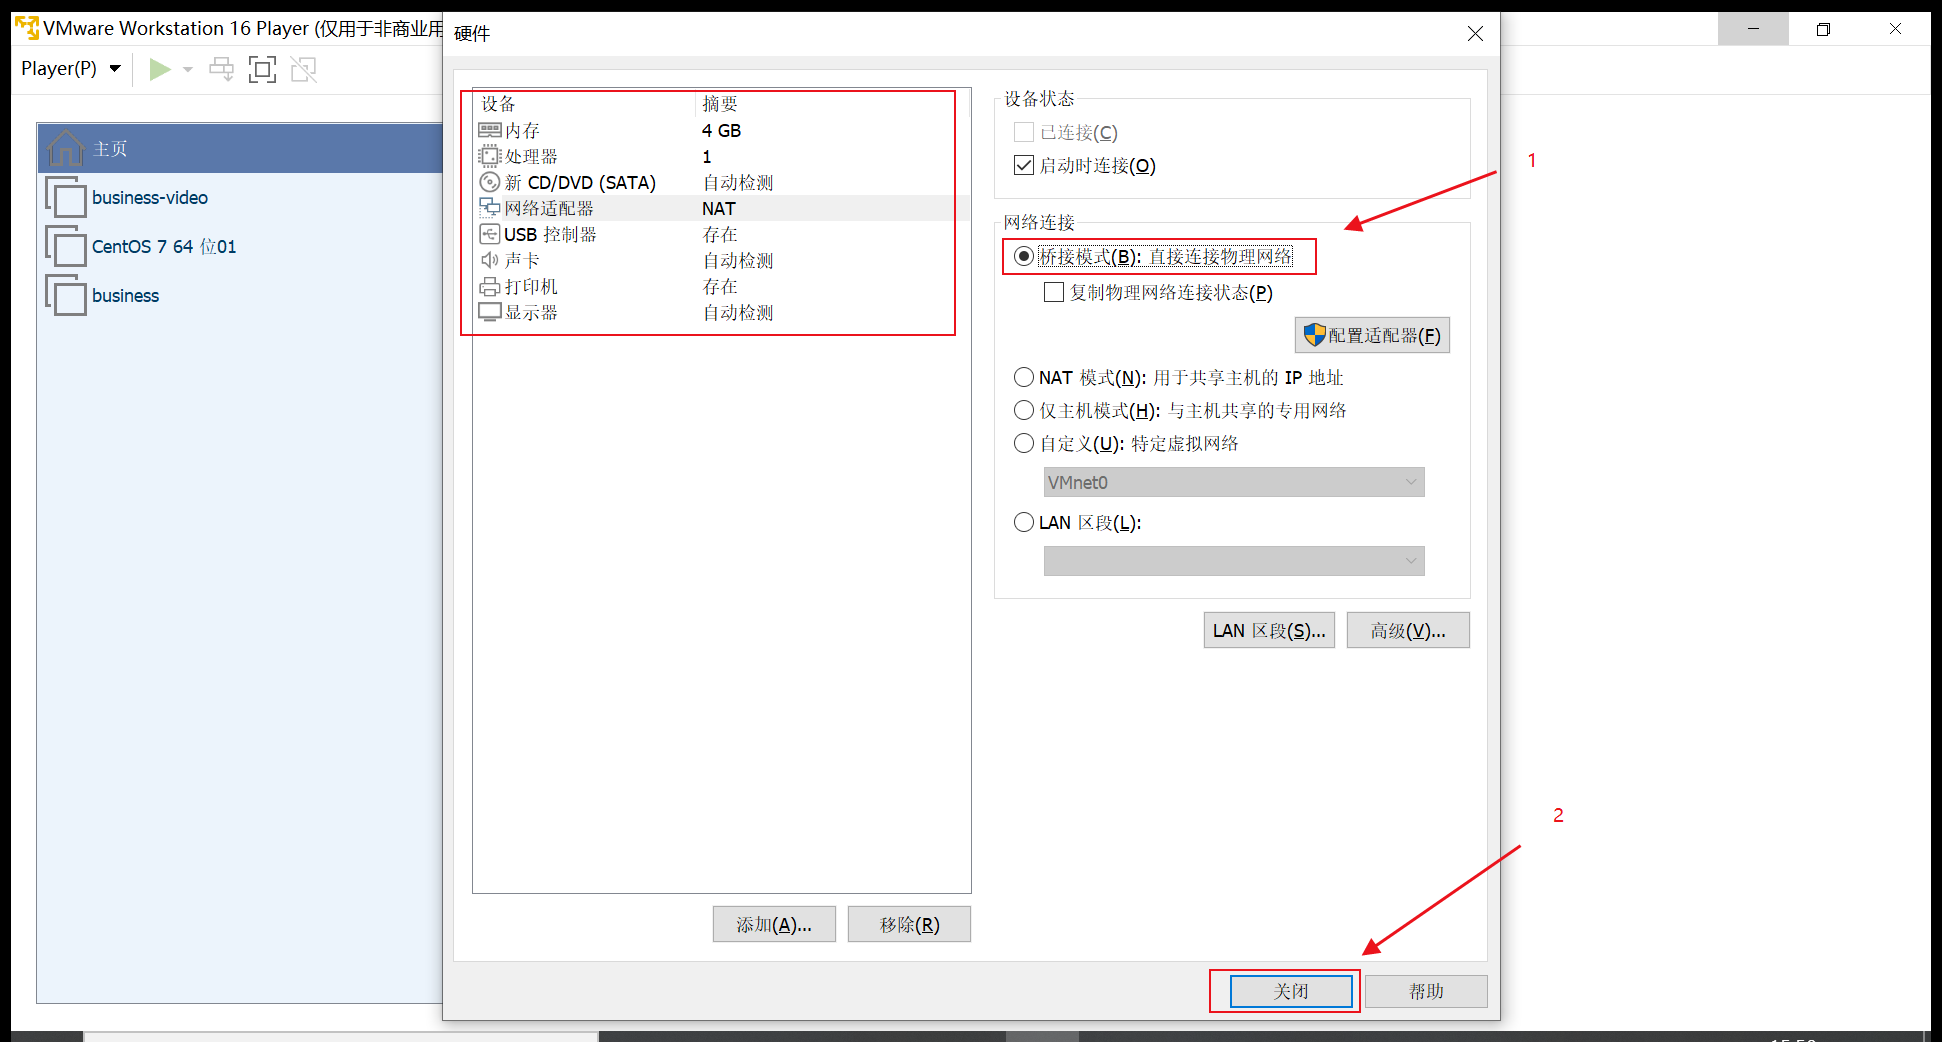Click the 关闭 button

(x=1291, y=991)
